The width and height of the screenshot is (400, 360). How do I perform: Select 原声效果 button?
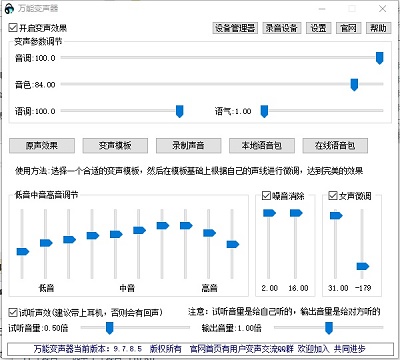tap(42, 146)
